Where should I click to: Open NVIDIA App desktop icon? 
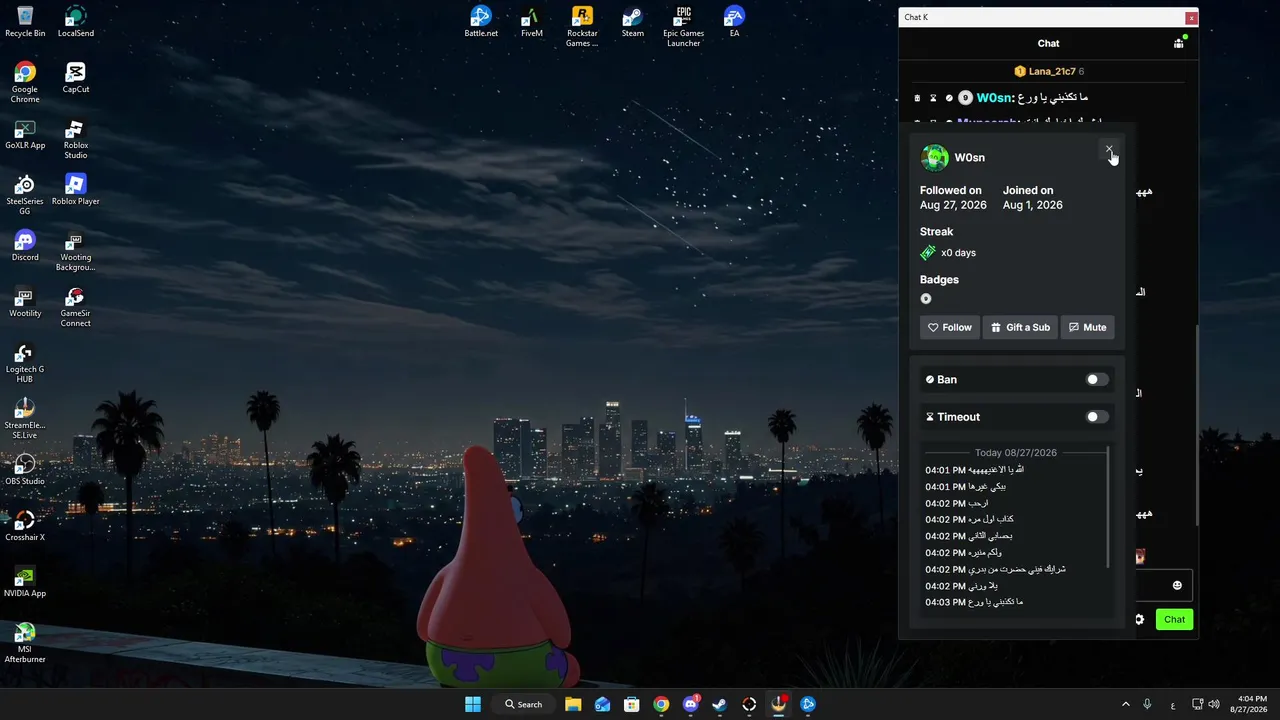pos(25,582)
